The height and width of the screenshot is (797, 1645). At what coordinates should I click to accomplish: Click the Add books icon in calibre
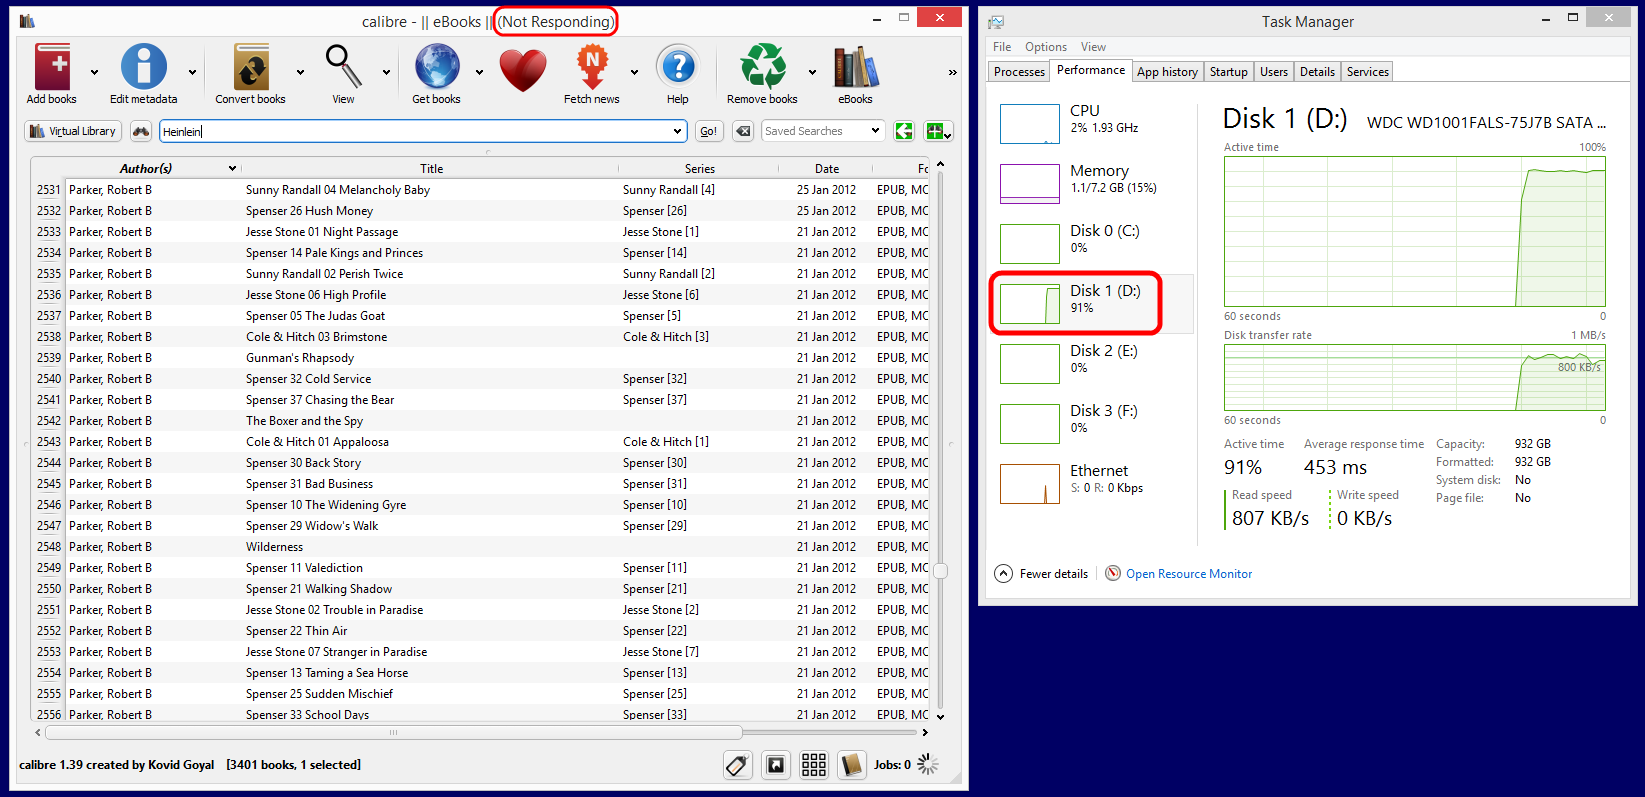click(x=52, y=68)
